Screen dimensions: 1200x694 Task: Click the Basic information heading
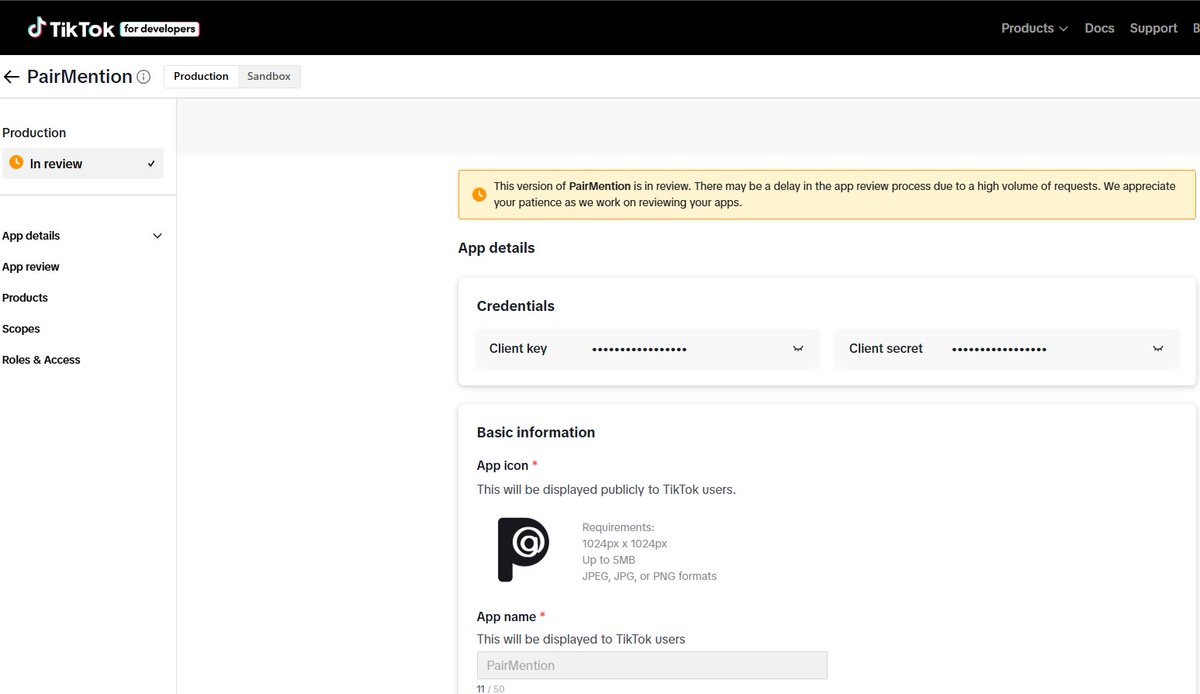(536, 432)
